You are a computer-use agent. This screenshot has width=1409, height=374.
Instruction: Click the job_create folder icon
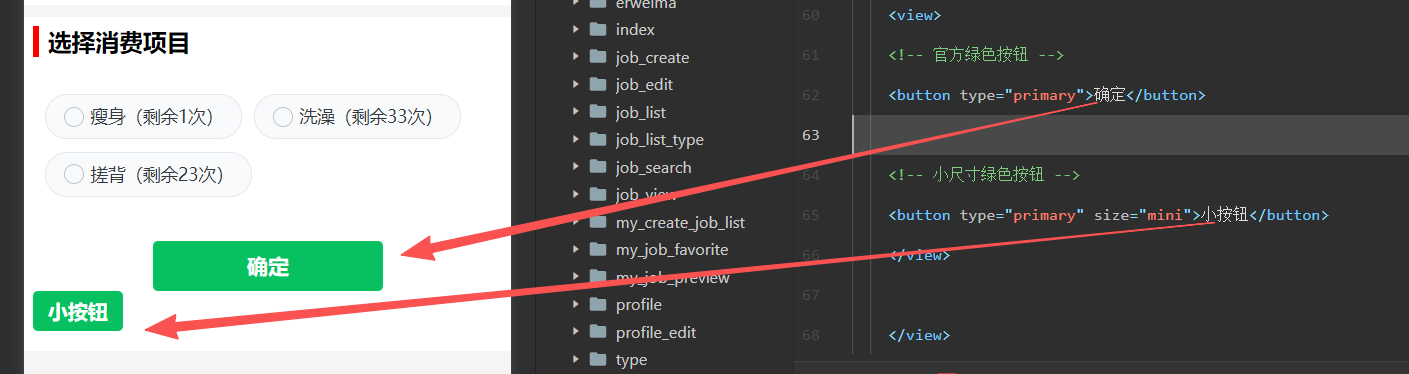(598, 57)
